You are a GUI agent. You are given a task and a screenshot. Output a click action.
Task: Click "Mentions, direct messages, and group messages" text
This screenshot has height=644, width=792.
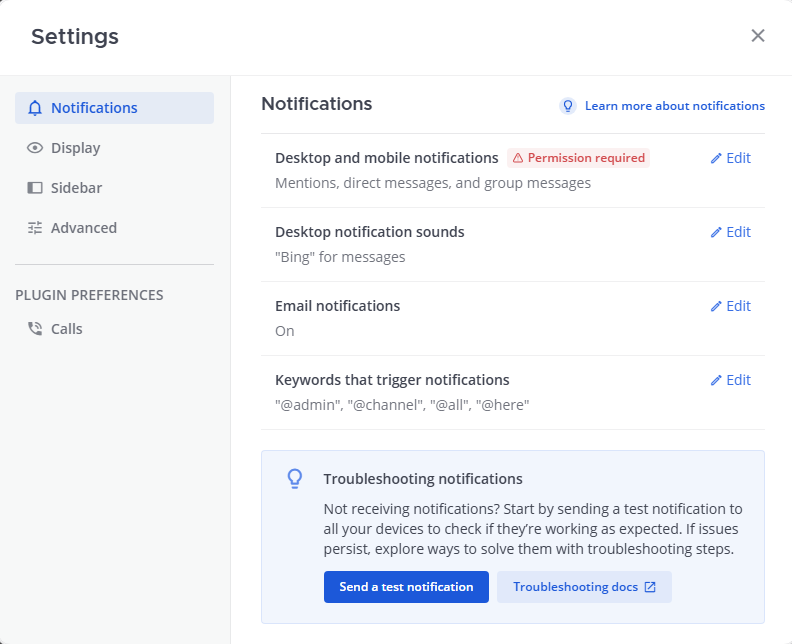point(433,183)
